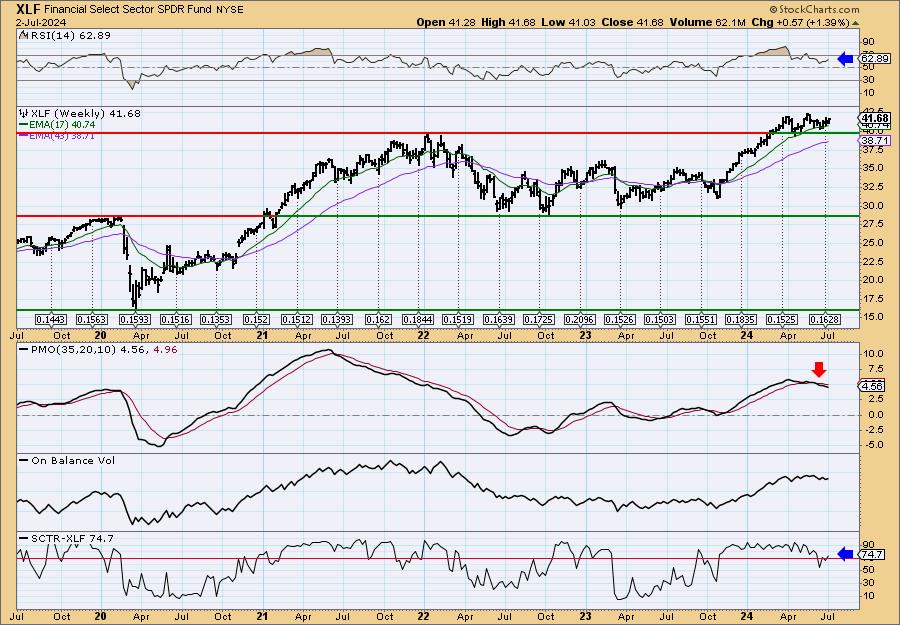Click the PMO value tag '4.56' on the axis
Viewport: 900px width, 625px height.
873,387
